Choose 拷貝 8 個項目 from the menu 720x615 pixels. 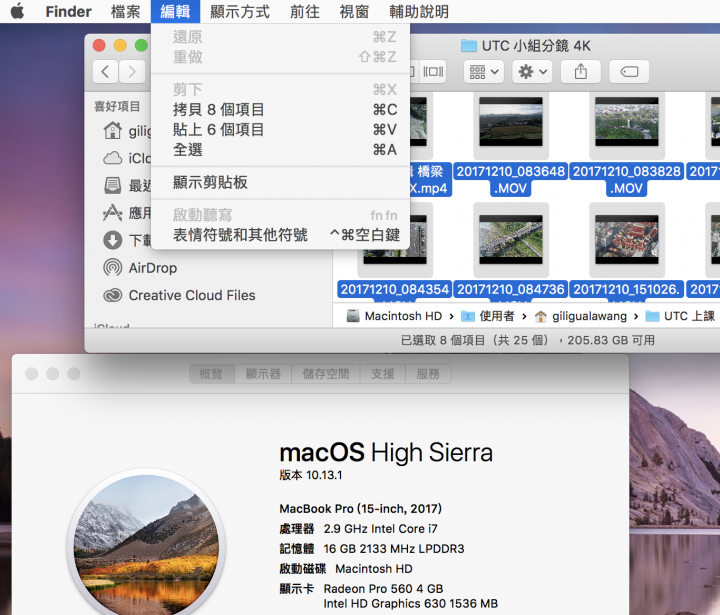(280, 109)
